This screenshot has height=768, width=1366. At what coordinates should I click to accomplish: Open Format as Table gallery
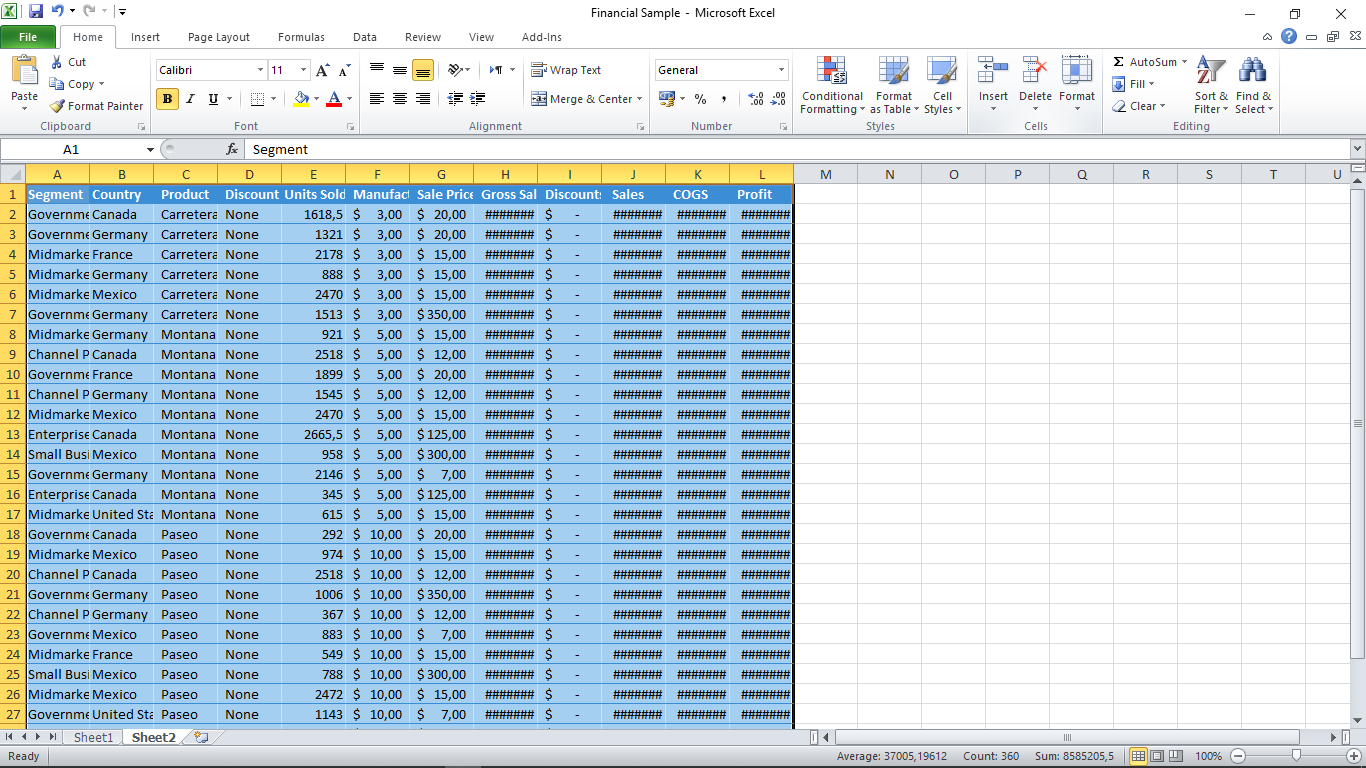[894, 86]
